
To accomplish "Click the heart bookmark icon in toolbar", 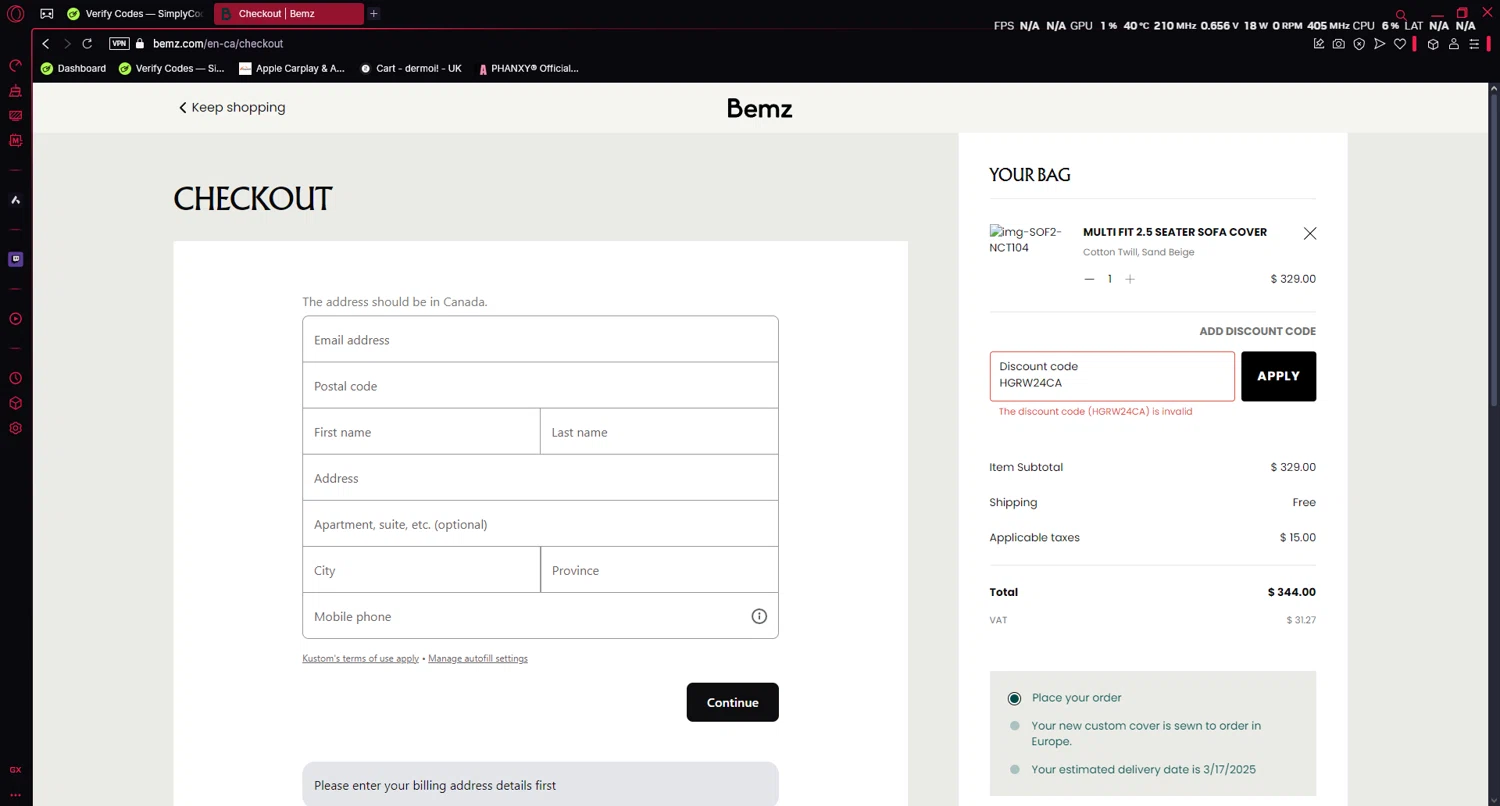I will pyautogui.click(x=1400, y=44).
